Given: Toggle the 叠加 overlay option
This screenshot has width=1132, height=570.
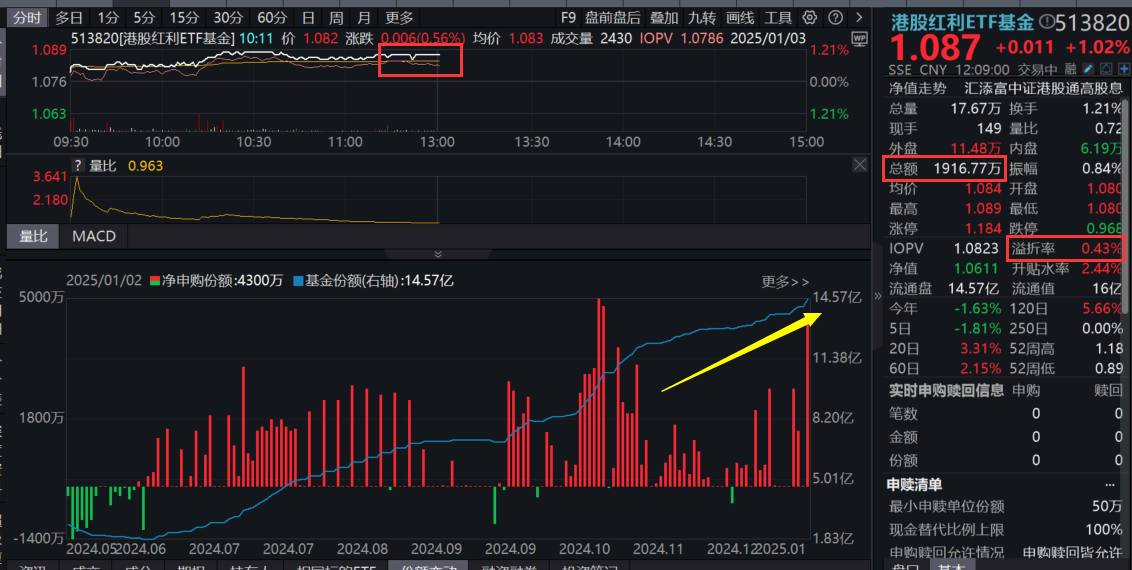Looking at the screenshot, I should [x=663, y=18].
